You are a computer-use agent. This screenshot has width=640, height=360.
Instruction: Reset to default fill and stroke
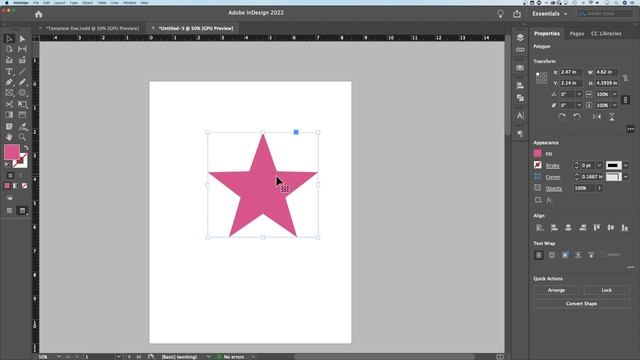click(x=7, y=165)
